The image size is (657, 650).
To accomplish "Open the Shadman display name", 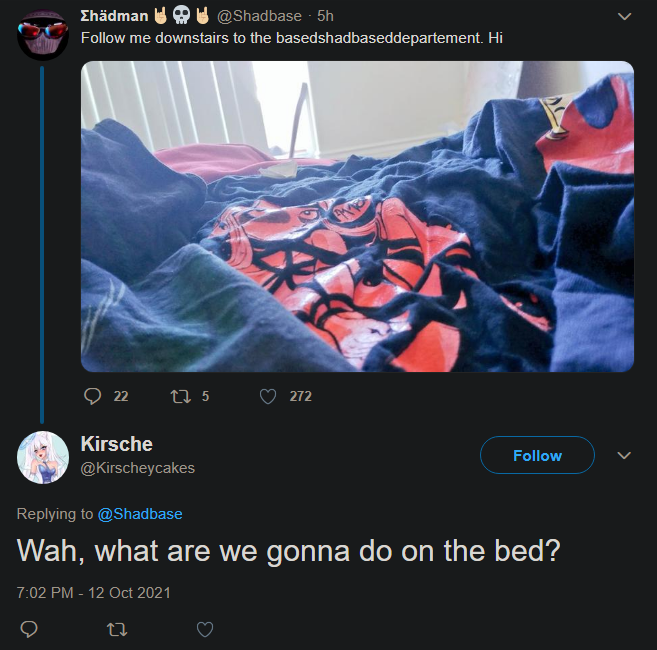I will click(x=114, y=16).
